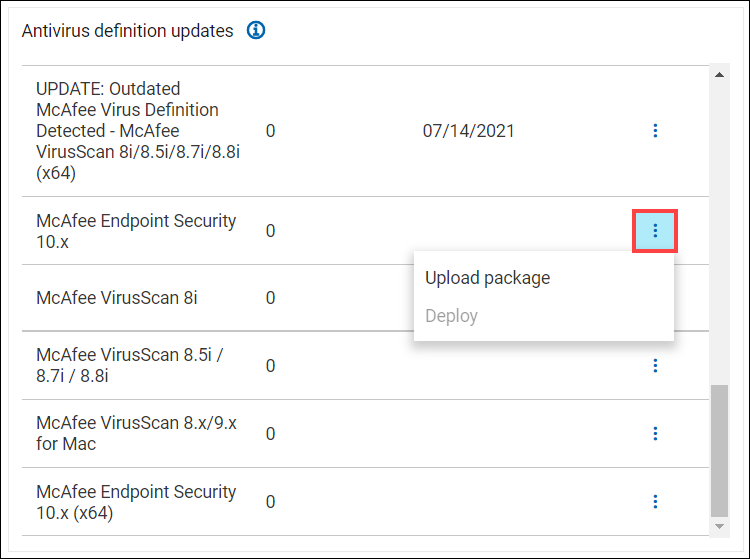Open three-dot menu for Endpoint Security 10.x (x64)

tap(655, 501)
